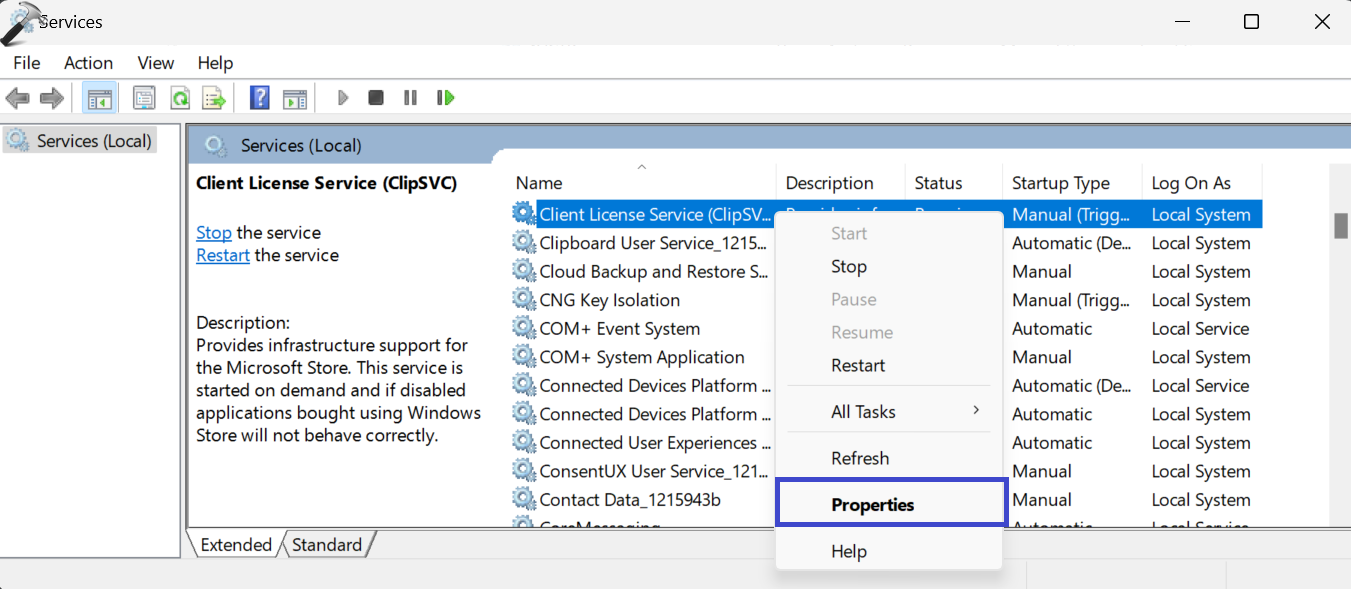
Task: Select Services (Local) in the tree
Action: pos(93,141)
